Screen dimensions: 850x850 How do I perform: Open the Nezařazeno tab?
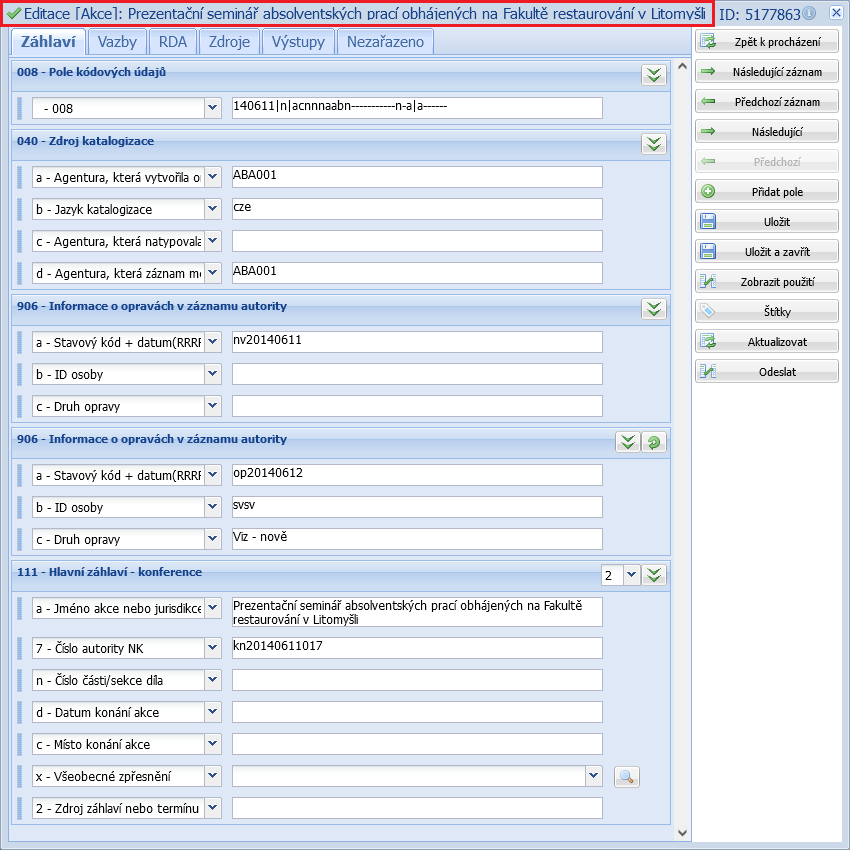point(385,41)
